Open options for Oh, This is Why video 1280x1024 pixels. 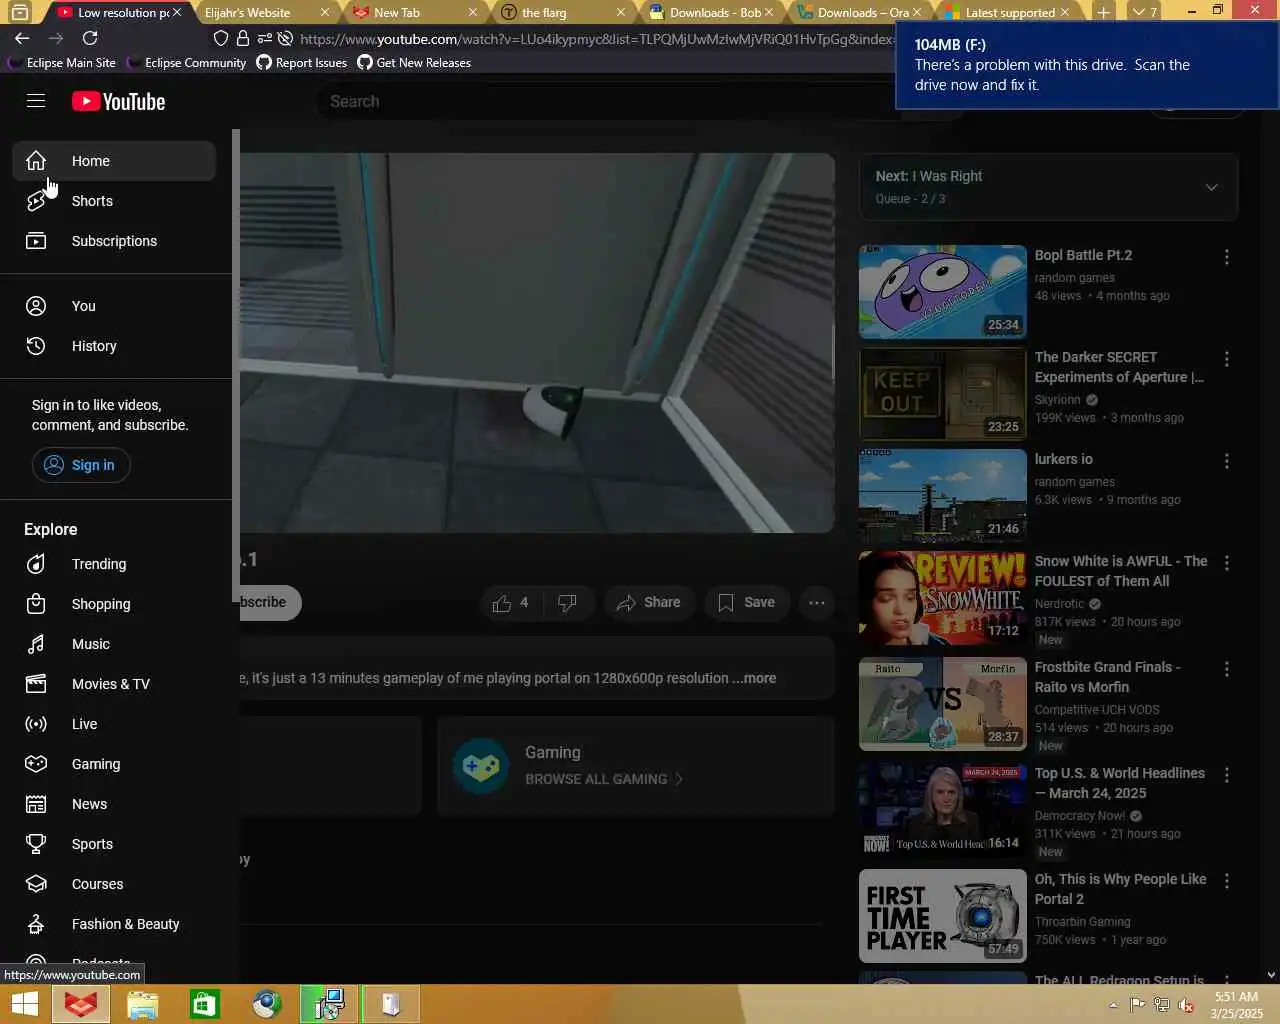coord(1227,881)
